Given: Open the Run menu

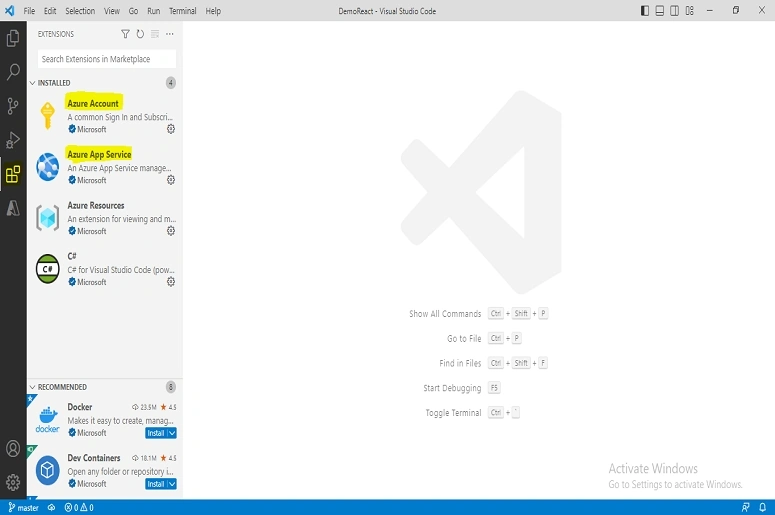Looking at the screenshot, I should point(154,11).
